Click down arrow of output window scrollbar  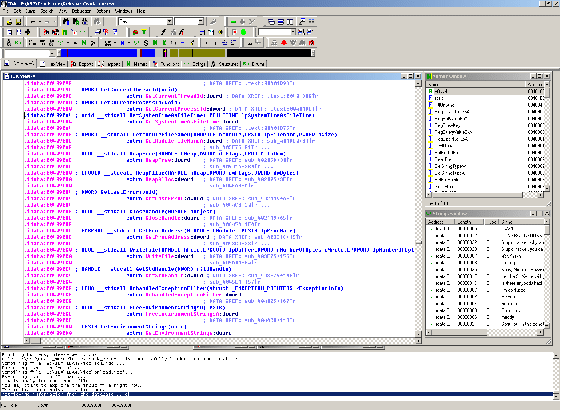(x=556, y=396)
